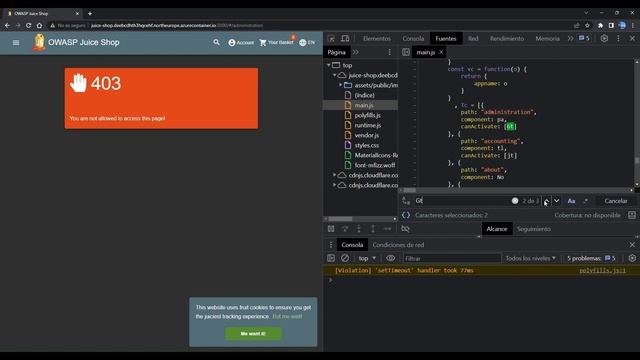Open the Red network tab
640x360 pixels.
pyautogui.click(x=473, y=38)
